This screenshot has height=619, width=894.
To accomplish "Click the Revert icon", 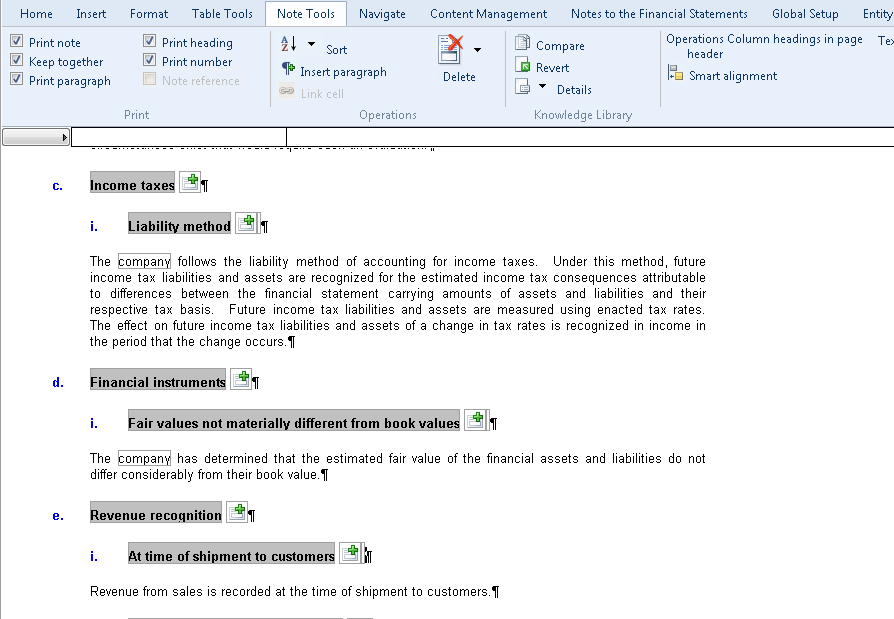I will [522, 65].
